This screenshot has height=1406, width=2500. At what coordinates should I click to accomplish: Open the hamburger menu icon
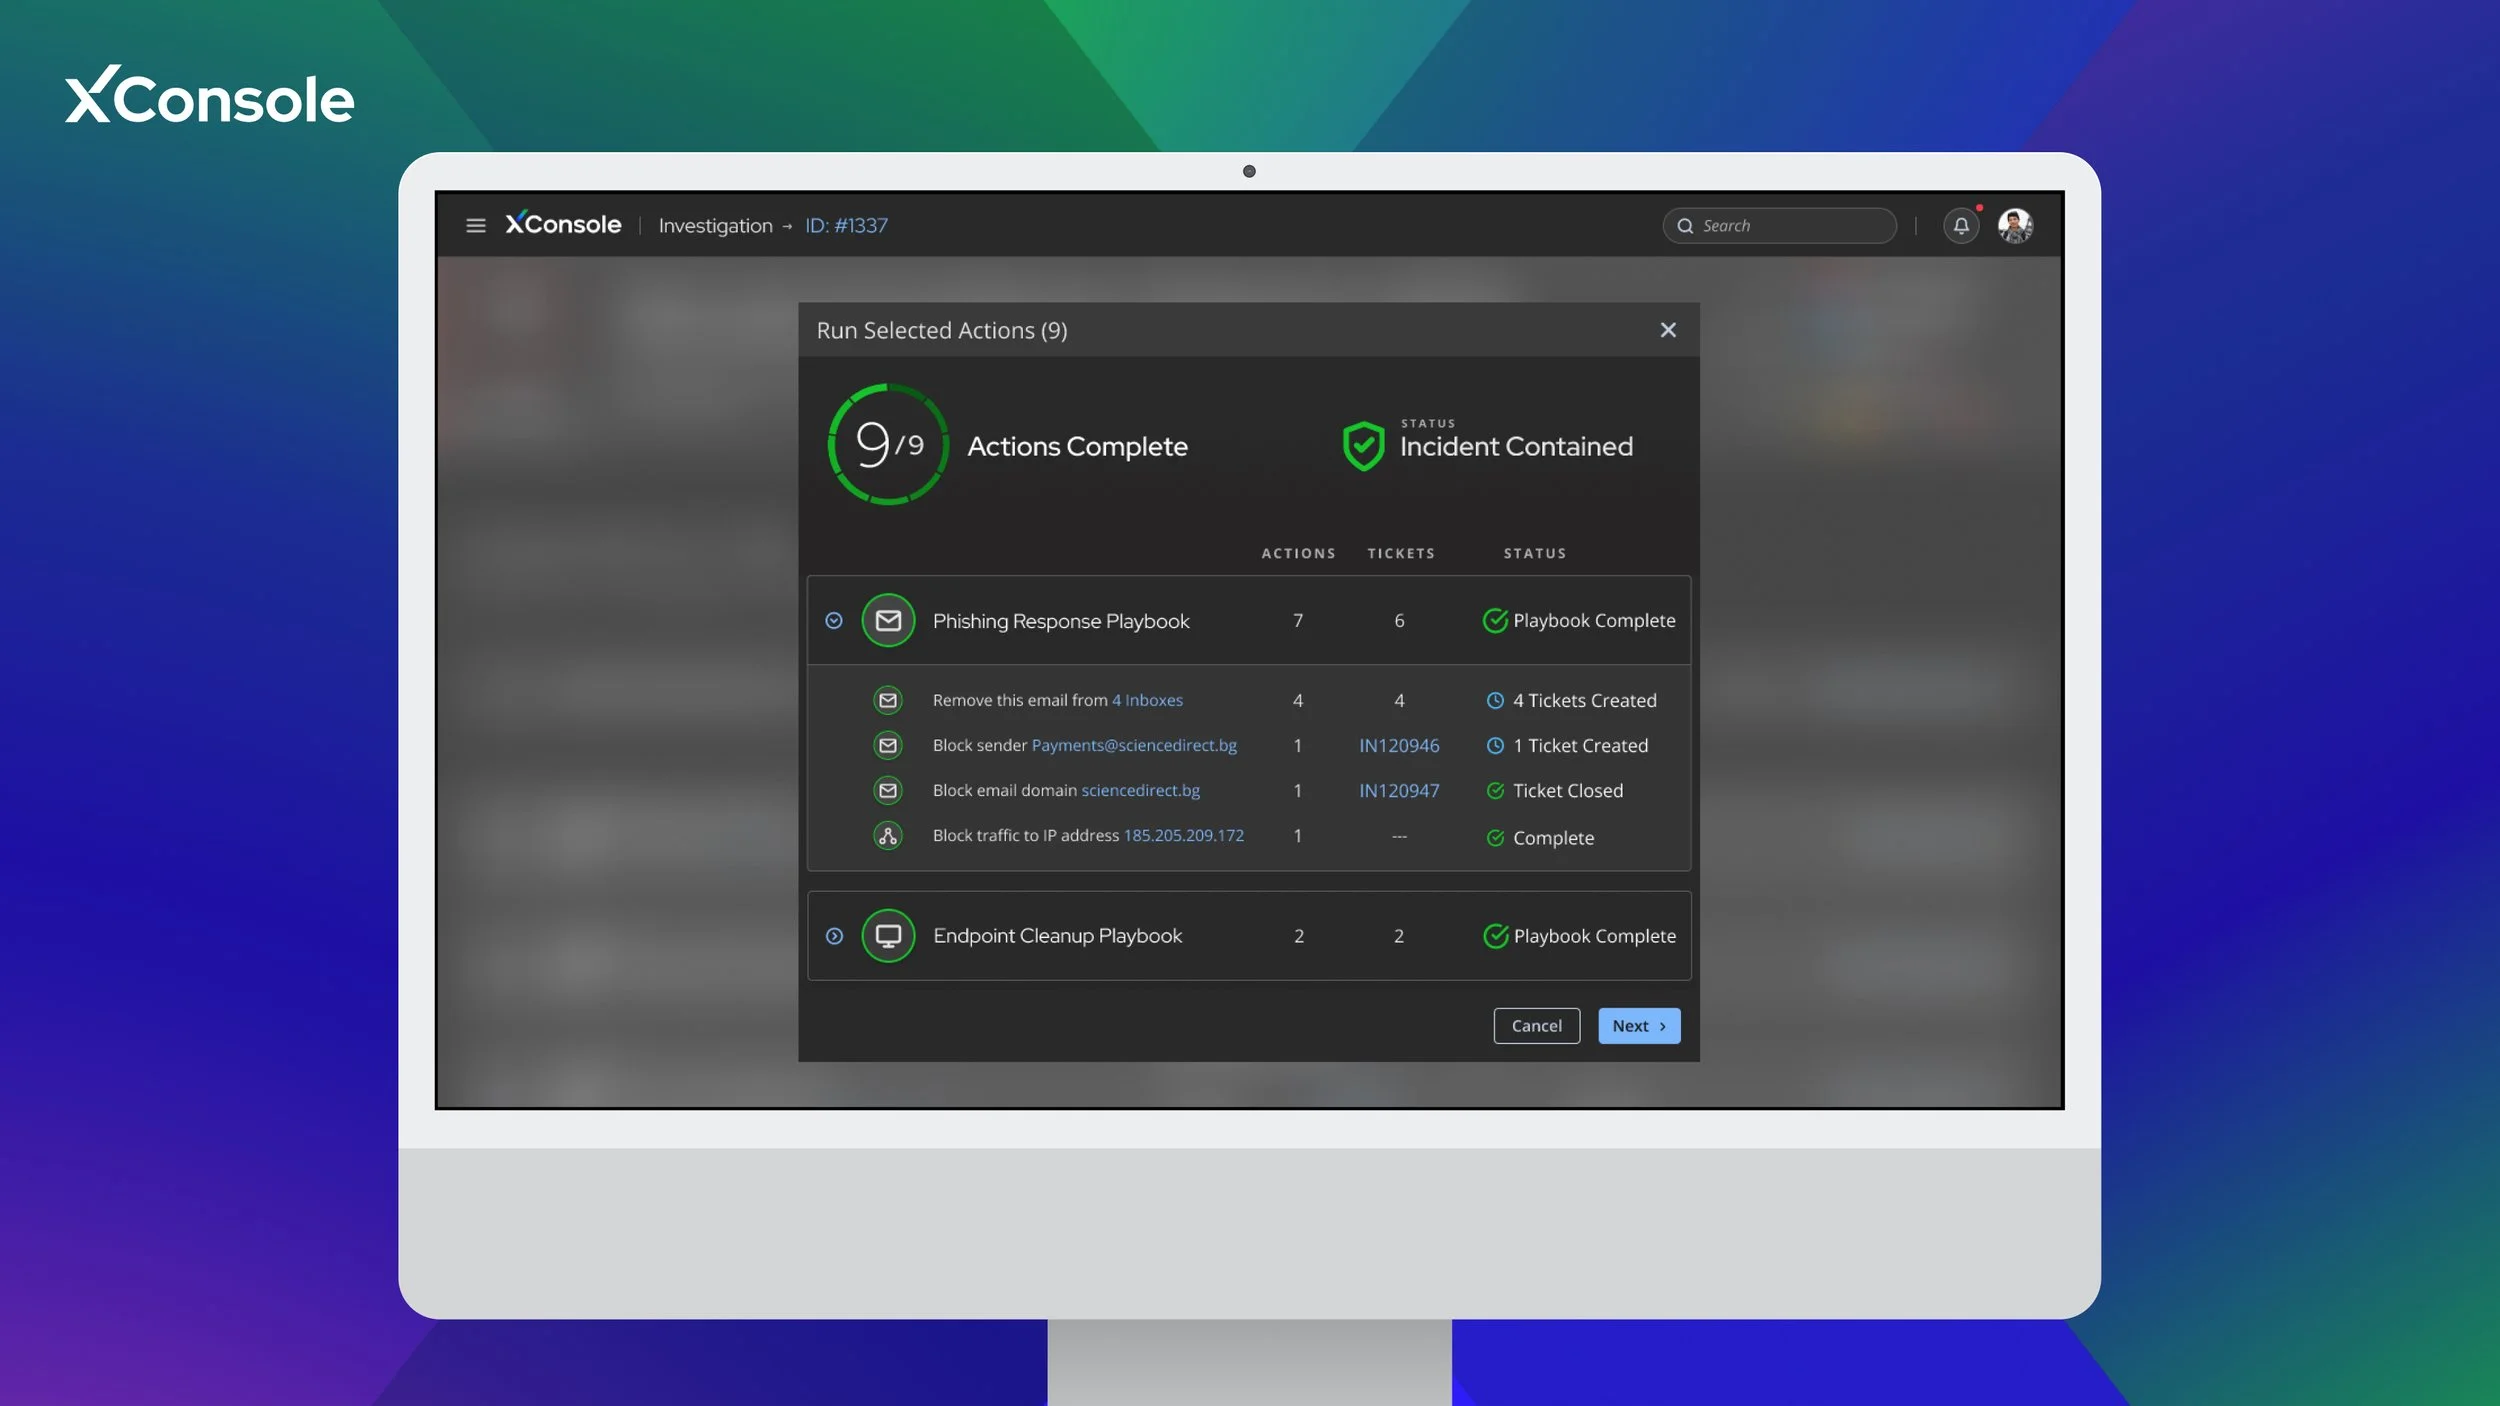pos(476,226)
